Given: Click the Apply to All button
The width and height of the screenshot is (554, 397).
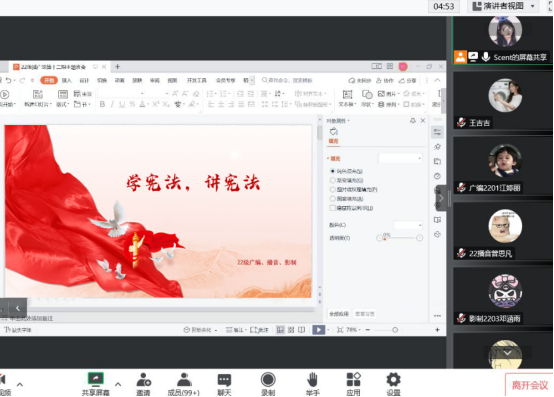Looking at the screenshot, I should click(x=339, y=314).
